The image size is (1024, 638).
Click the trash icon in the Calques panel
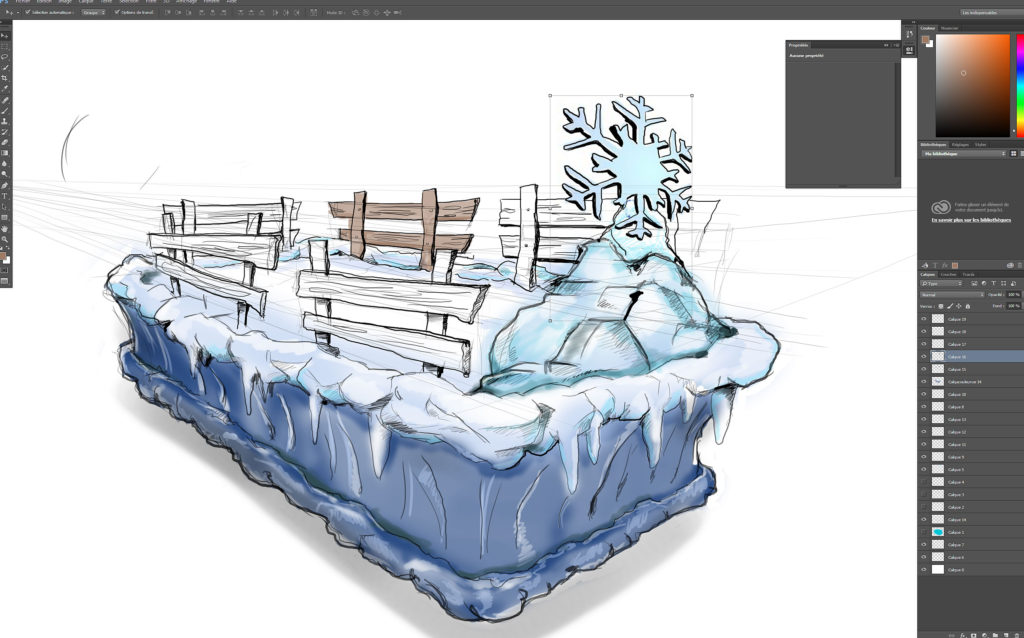coord(1015,633)
